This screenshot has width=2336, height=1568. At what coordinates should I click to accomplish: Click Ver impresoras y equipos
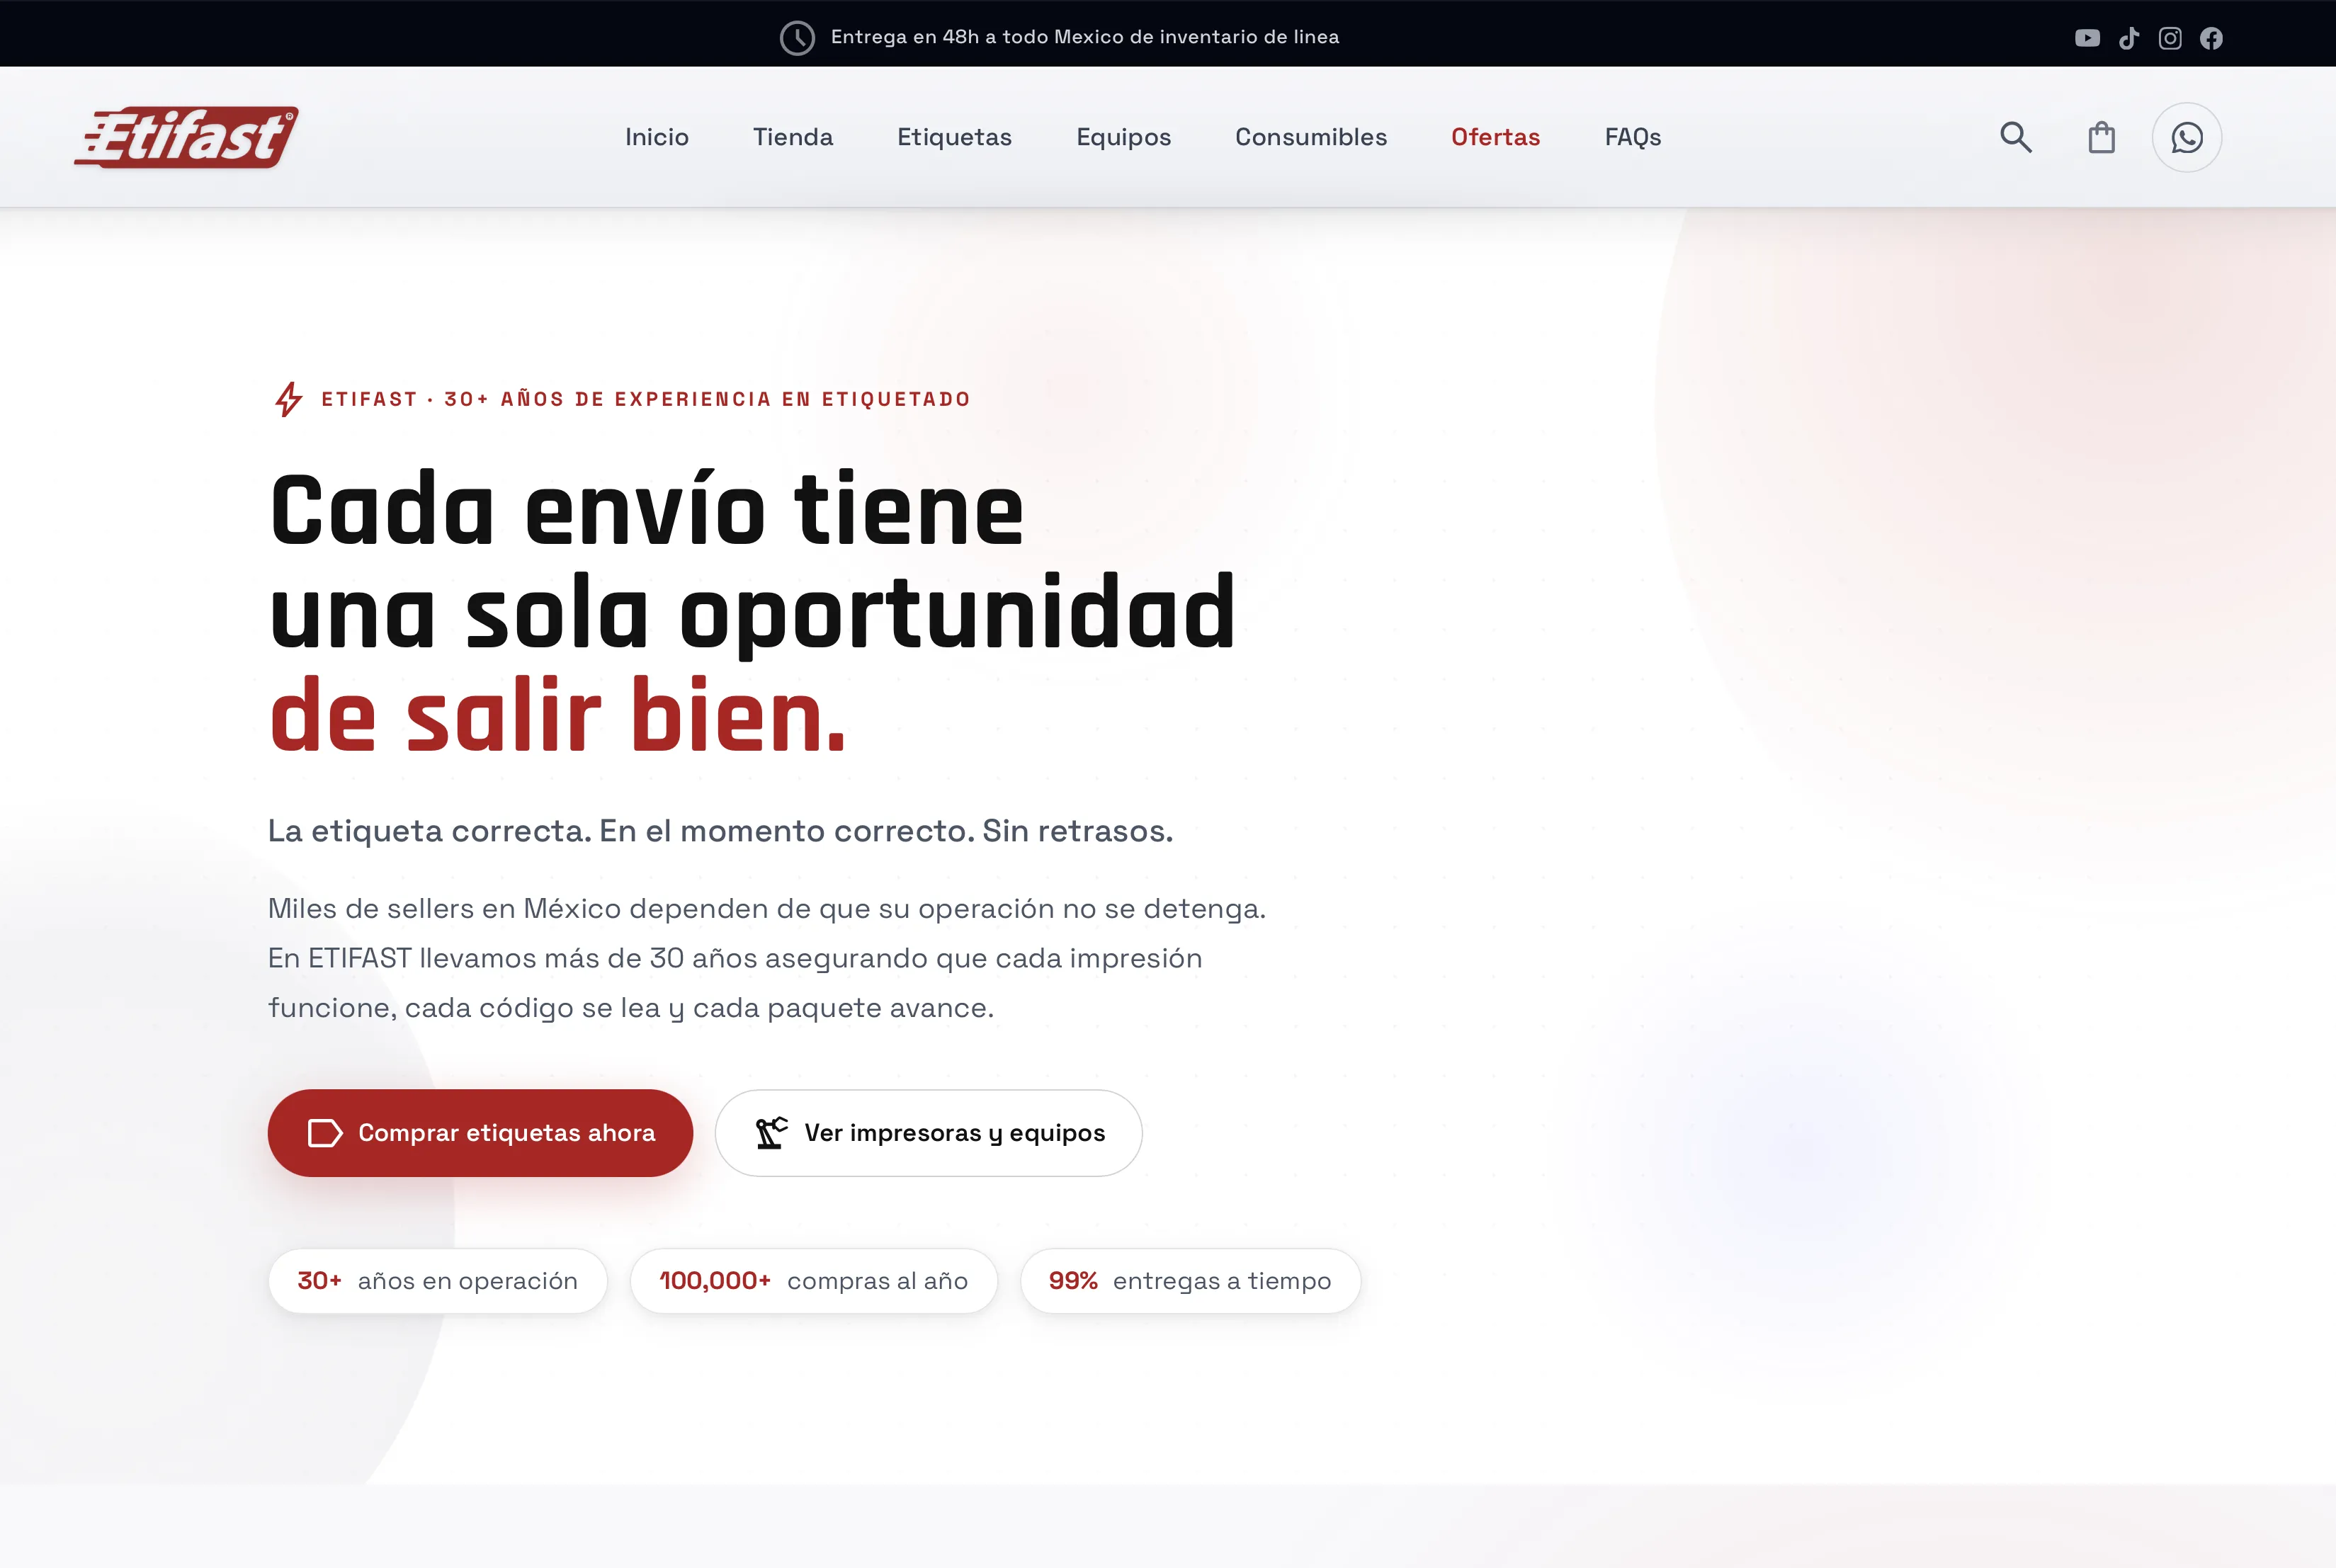[x=928, y=1132]
